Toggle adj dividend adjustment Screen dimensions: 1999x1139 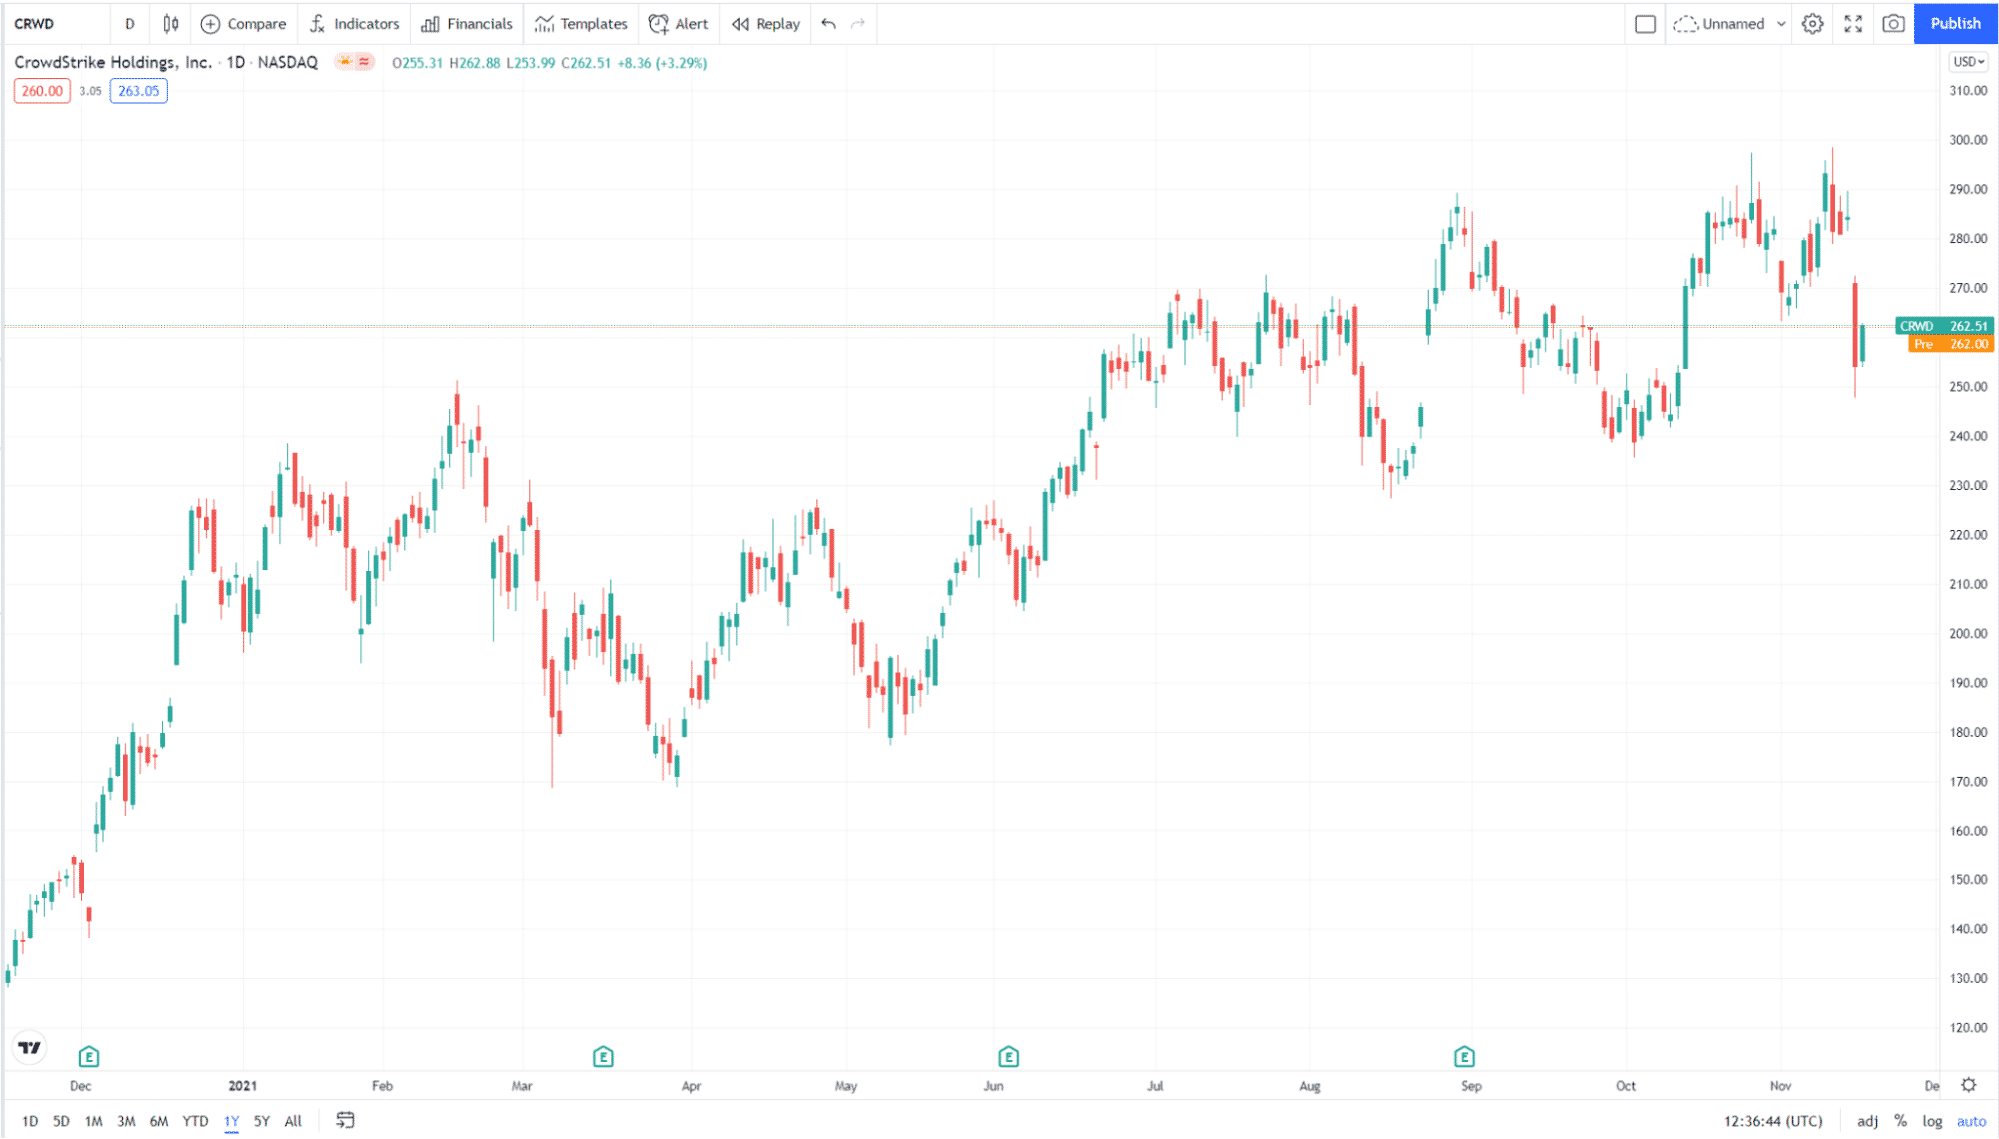pos(1867,1121)
